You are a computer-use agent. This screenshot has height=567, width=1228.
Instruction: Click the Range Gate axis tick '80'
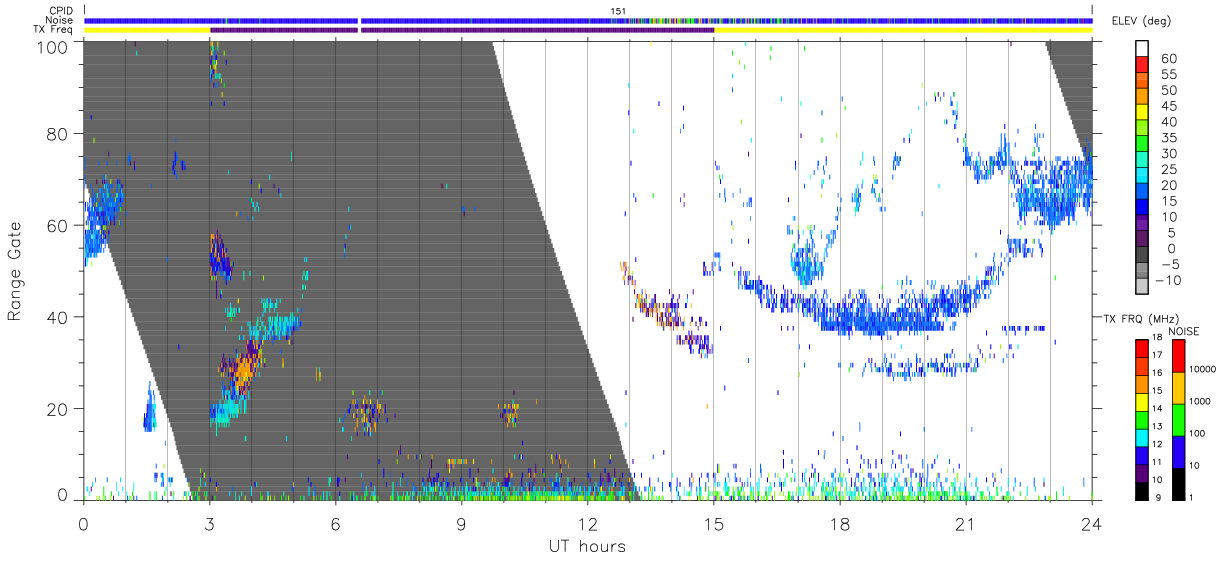tap(58, 134)
